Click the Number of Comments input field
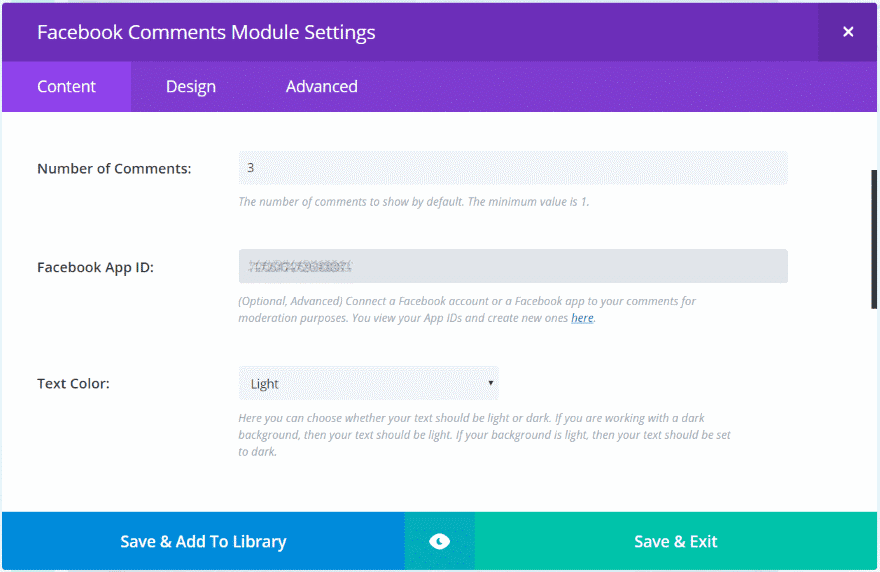Viewport: 880px width, 572px height. pyautogui.click(x=513, y=168)
